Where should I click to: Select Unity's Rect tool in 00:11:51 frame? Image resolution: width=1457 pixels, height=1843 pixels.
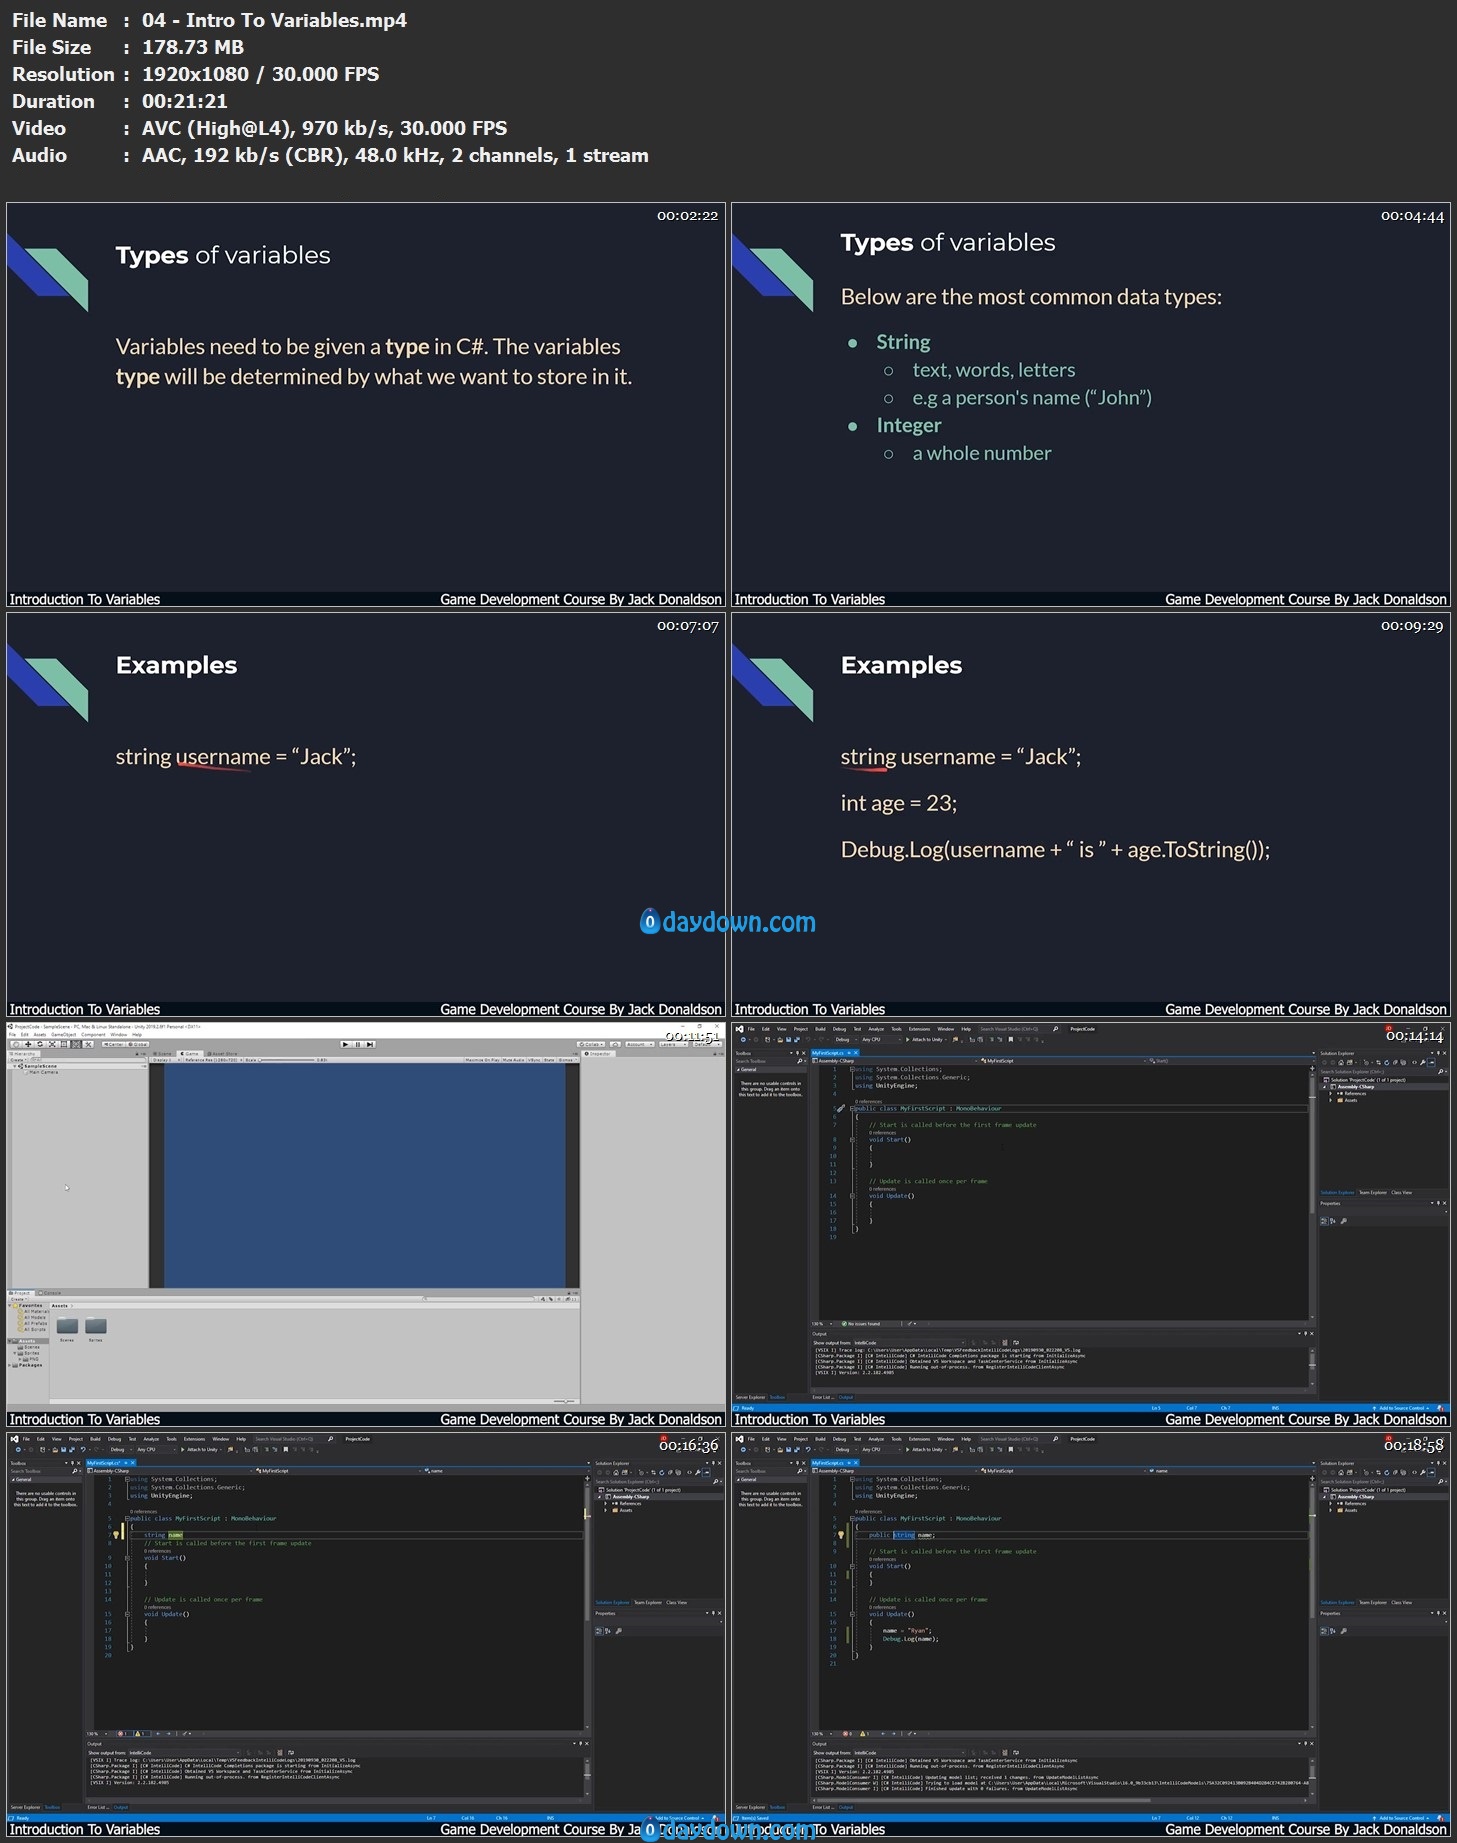[64, 1044]
